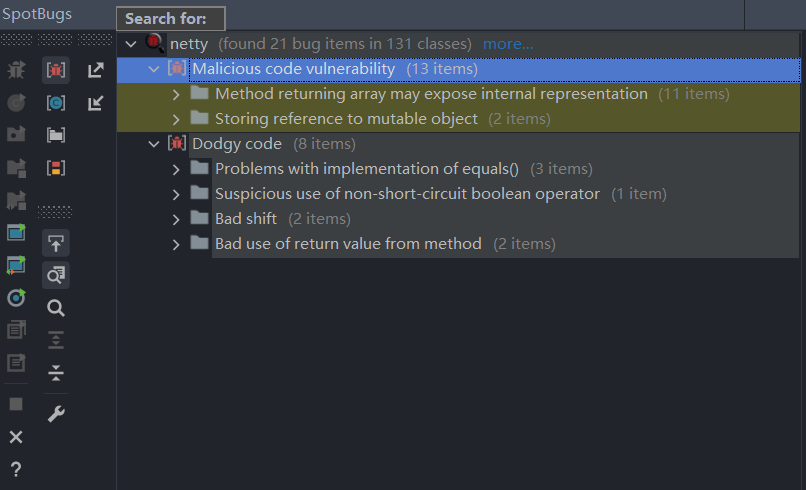The width and height of the screenshot is (806, 490).
Task: Analyze project files excluding tests
Action: pos(16,233)
